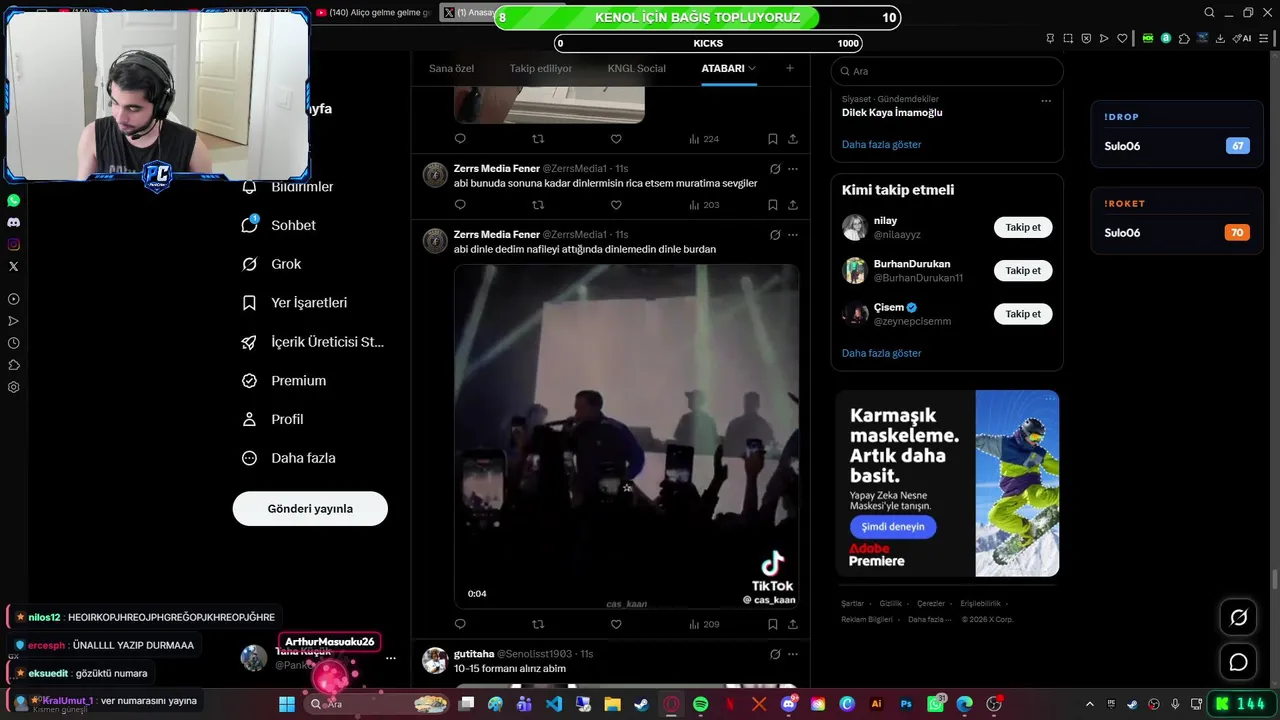Like the post with 224 views
Viewport: 1280px width, 720px height.
tap(616, 139)
